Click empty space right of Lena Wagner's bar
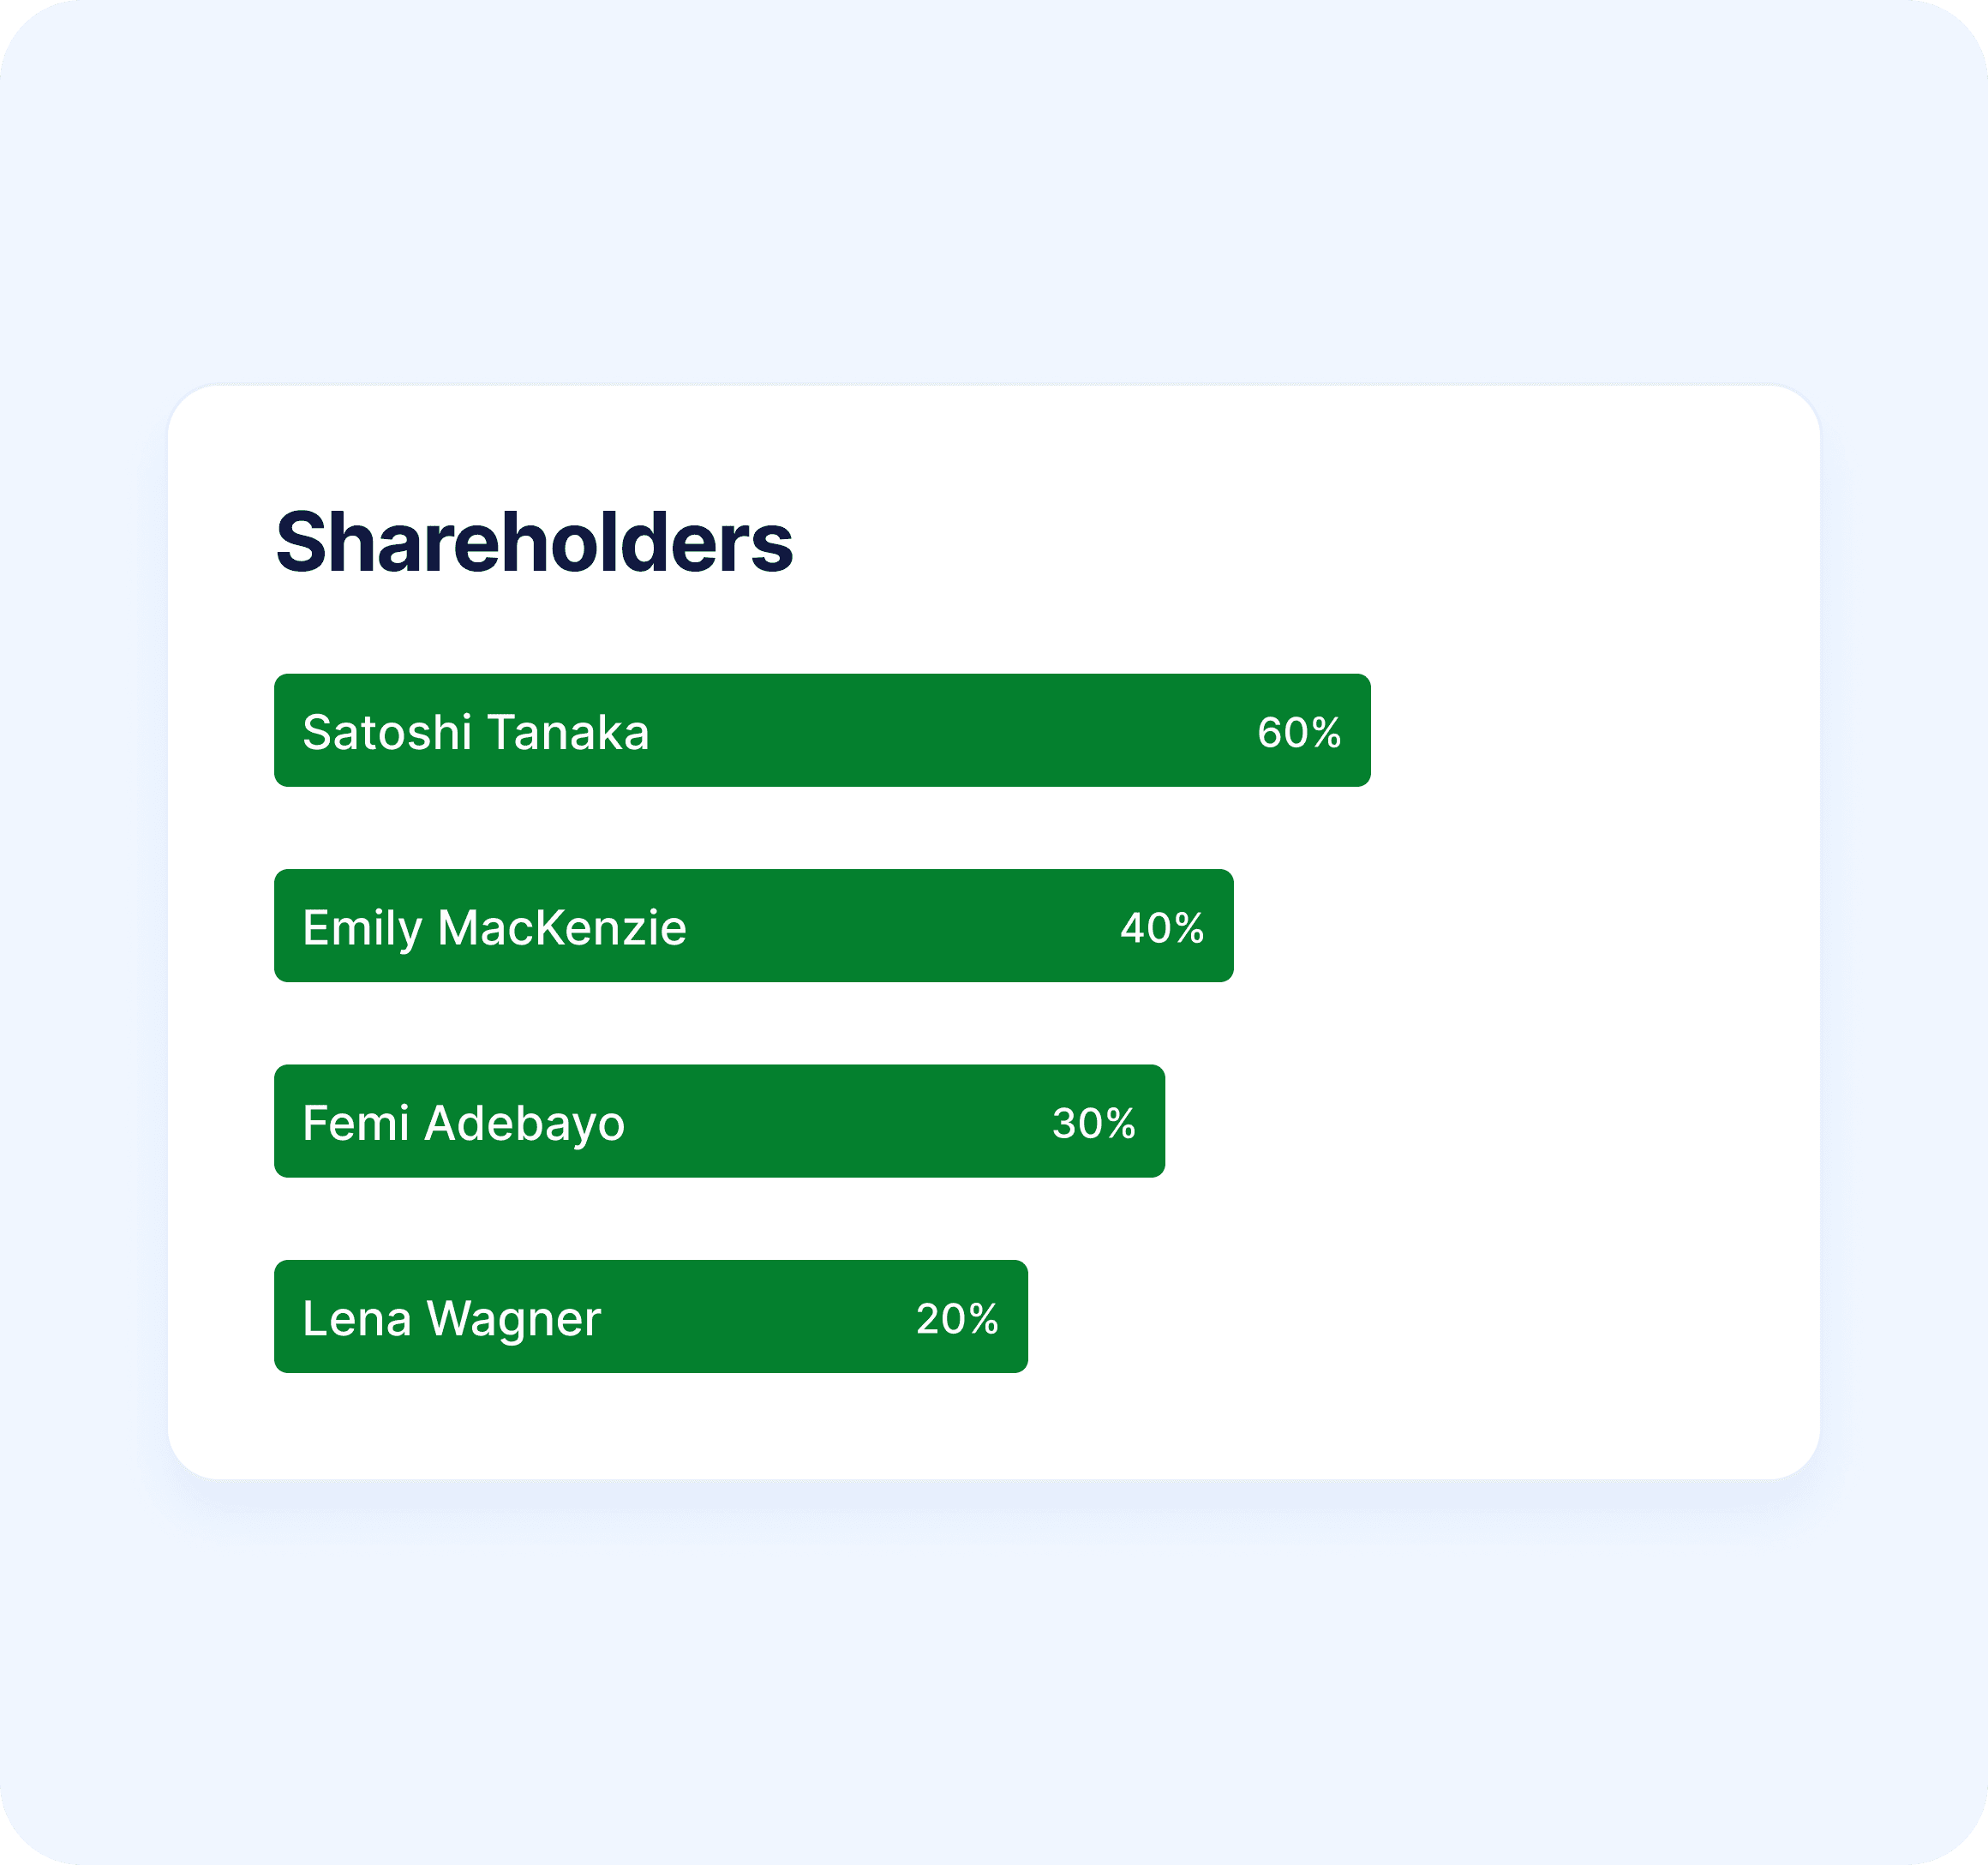The height and width of the screenshot is (1865, 1988). coord(1400,1317)
